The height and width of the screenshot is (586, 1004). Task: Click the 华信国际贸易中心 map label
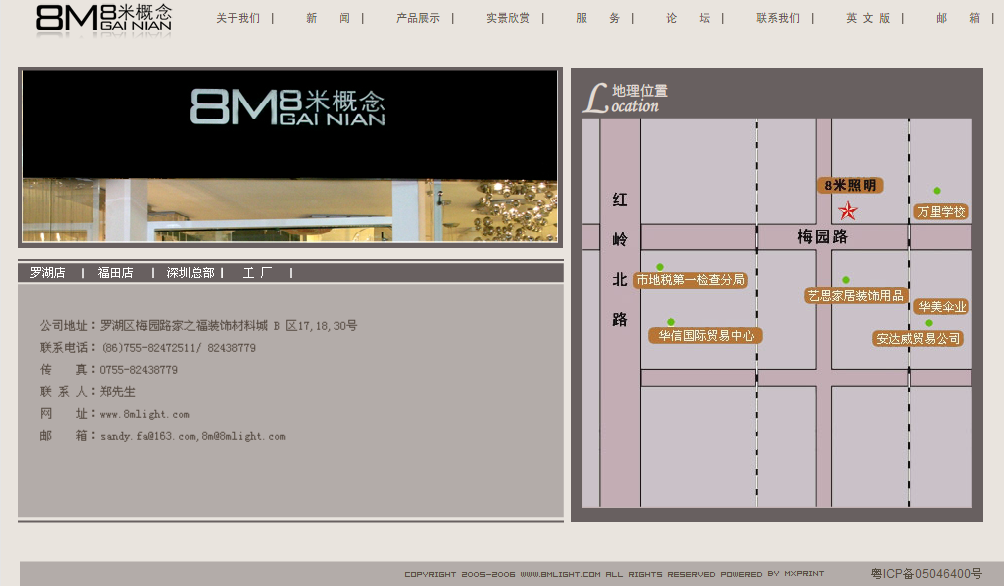tap(708, 335)
